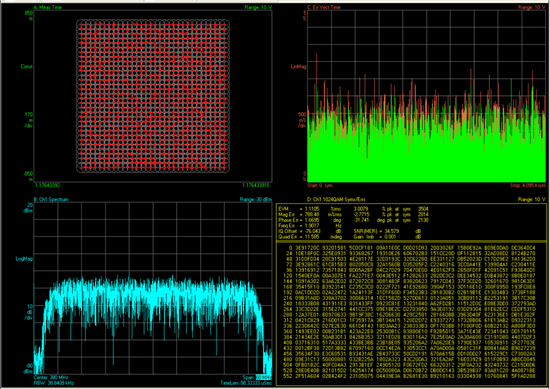Viewport: 550px width, 389px height.
Task: Select the 'A: Meas Time' trace title
Action: pyautogui.click(x=47, y=7)
